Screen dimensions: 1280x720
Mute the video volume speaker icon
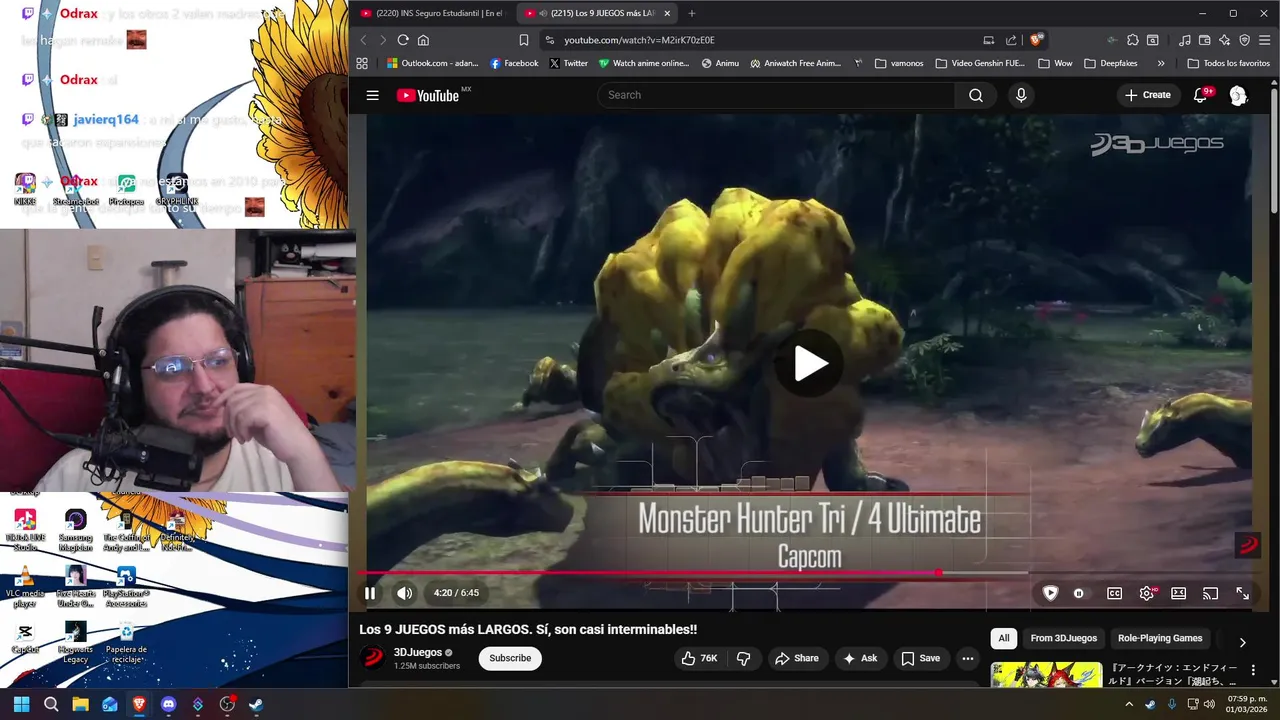pyautogui.click(x=404, y=593)
